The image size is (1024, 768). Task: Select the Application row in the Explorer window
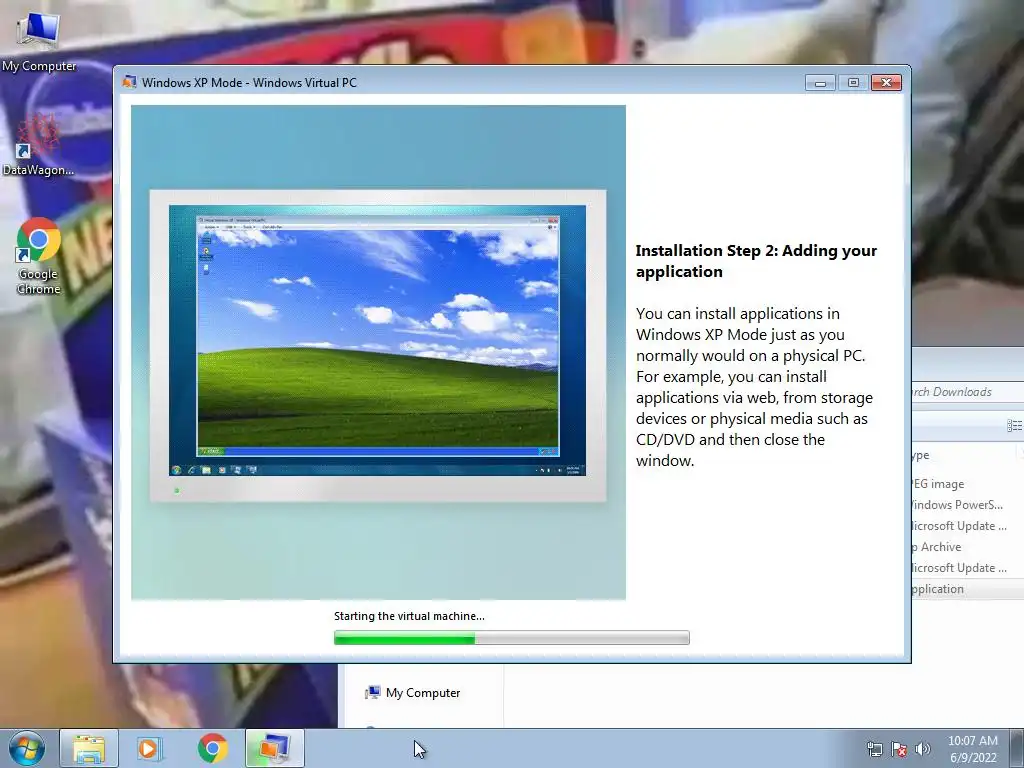[x=968, y=589]
